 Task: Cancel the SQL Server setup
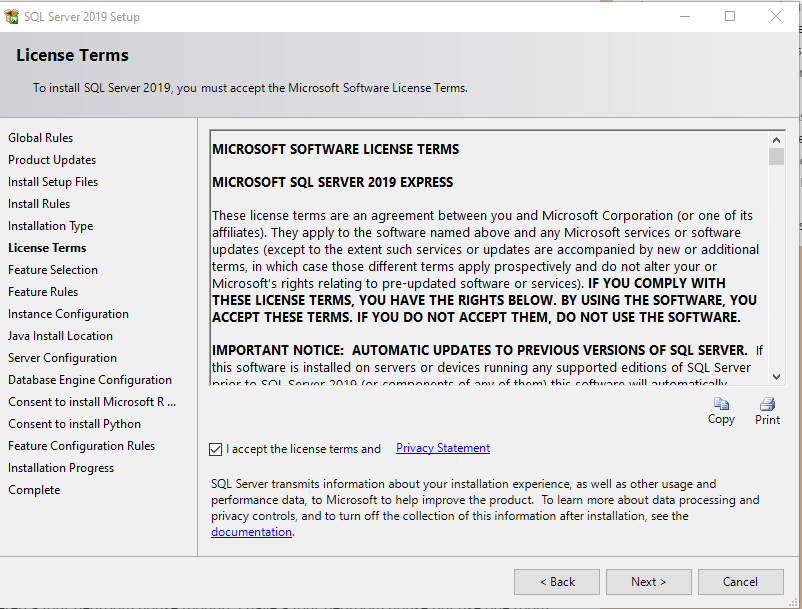[741, 582]
